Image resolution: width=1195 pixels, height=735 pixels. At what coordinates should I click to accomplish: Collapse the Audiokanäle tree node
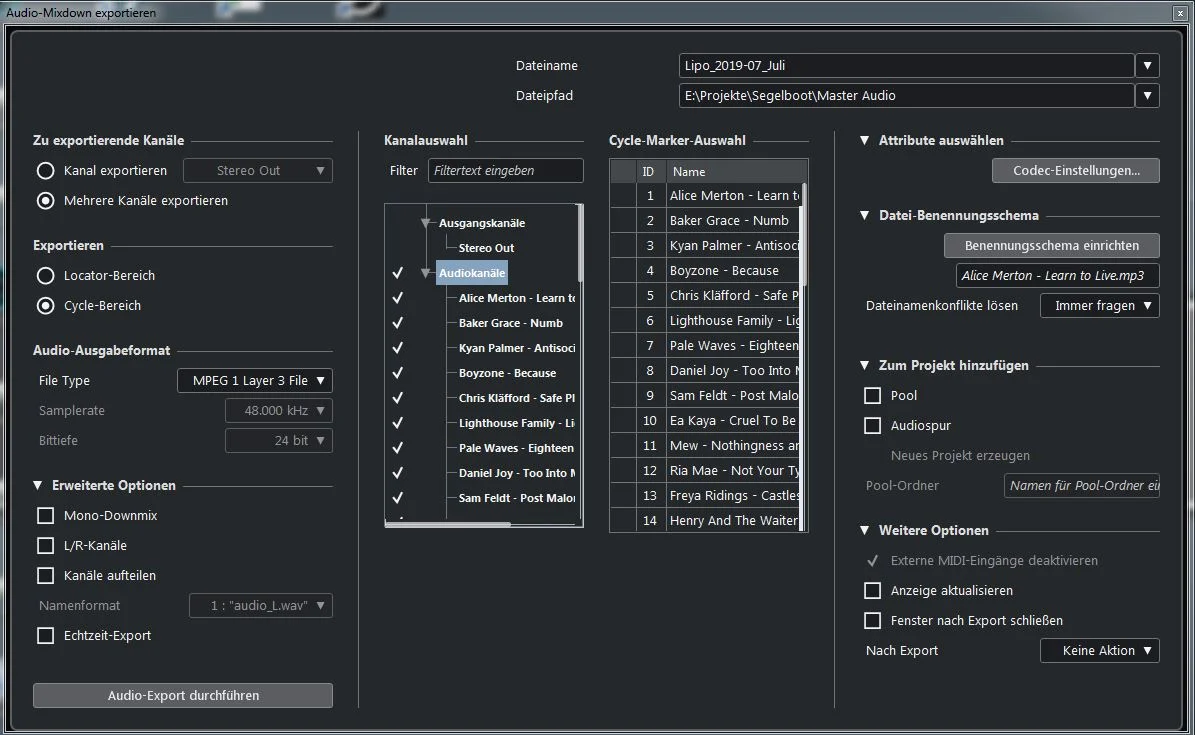tap(426, 273)
